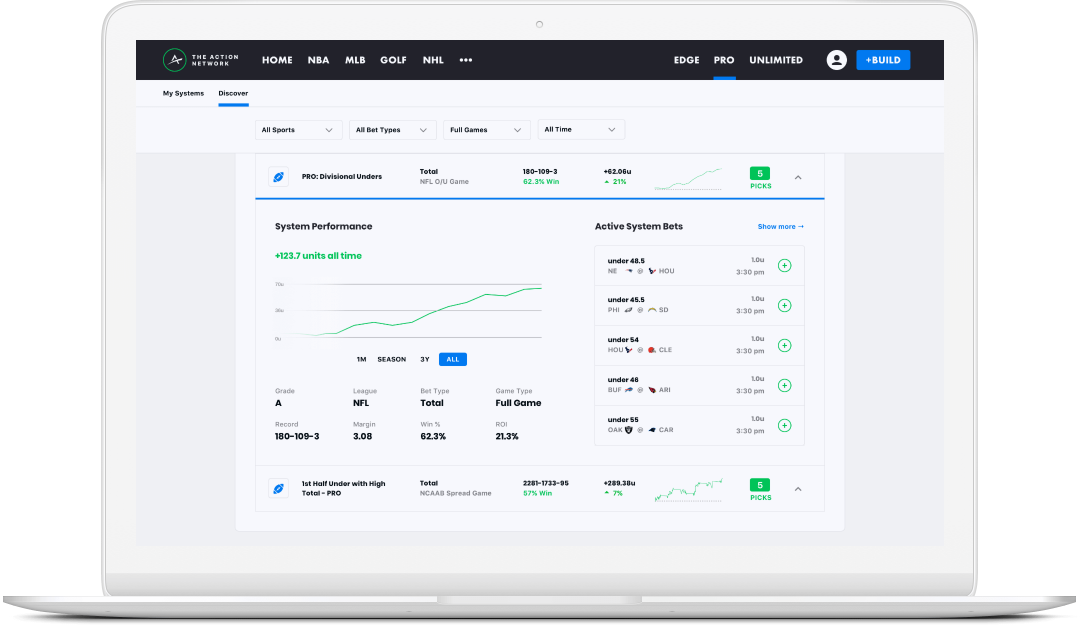Click the Show more link for Active System Bets

(779, 226)
